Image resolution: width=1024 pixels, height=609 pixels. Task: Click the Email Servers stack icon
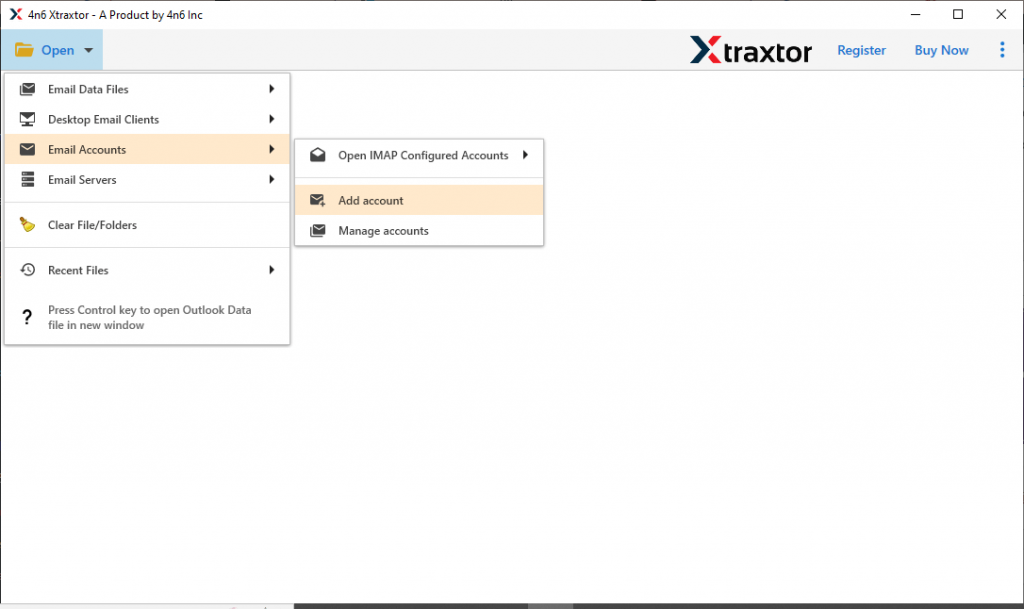coord(28,180)
